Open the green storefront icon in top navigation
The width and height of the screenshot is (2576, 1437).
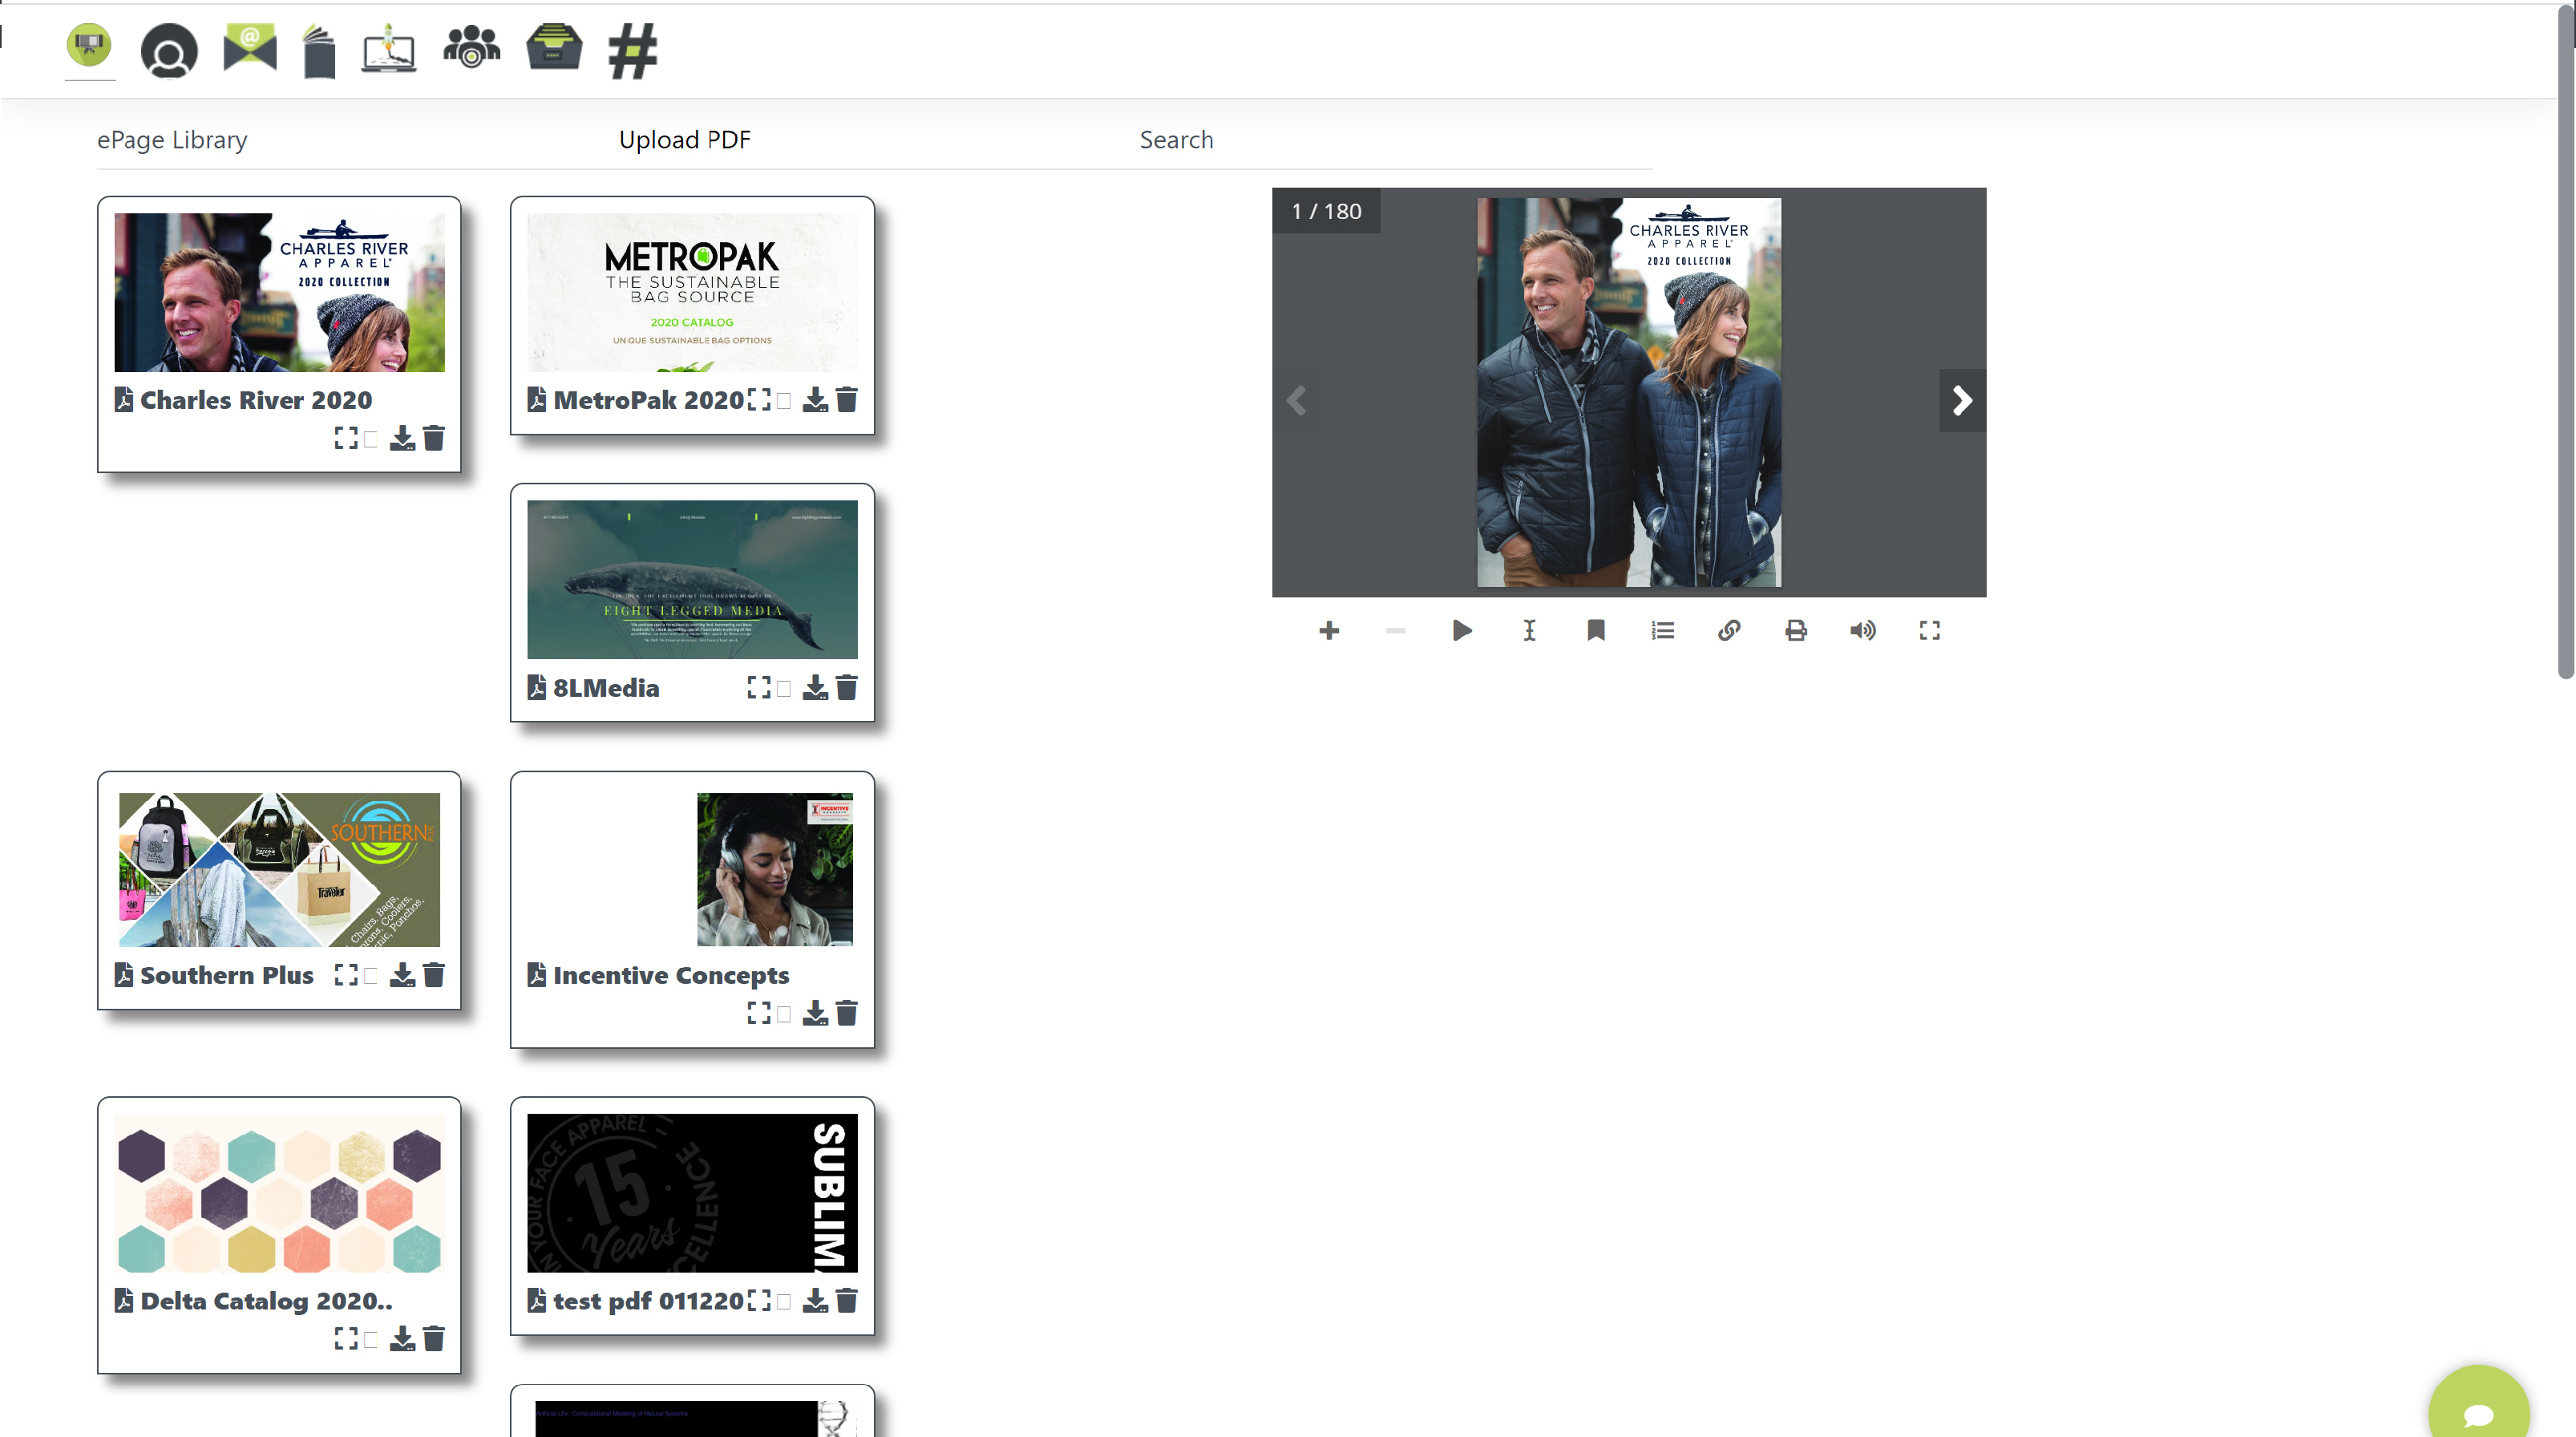pos(89,46)
